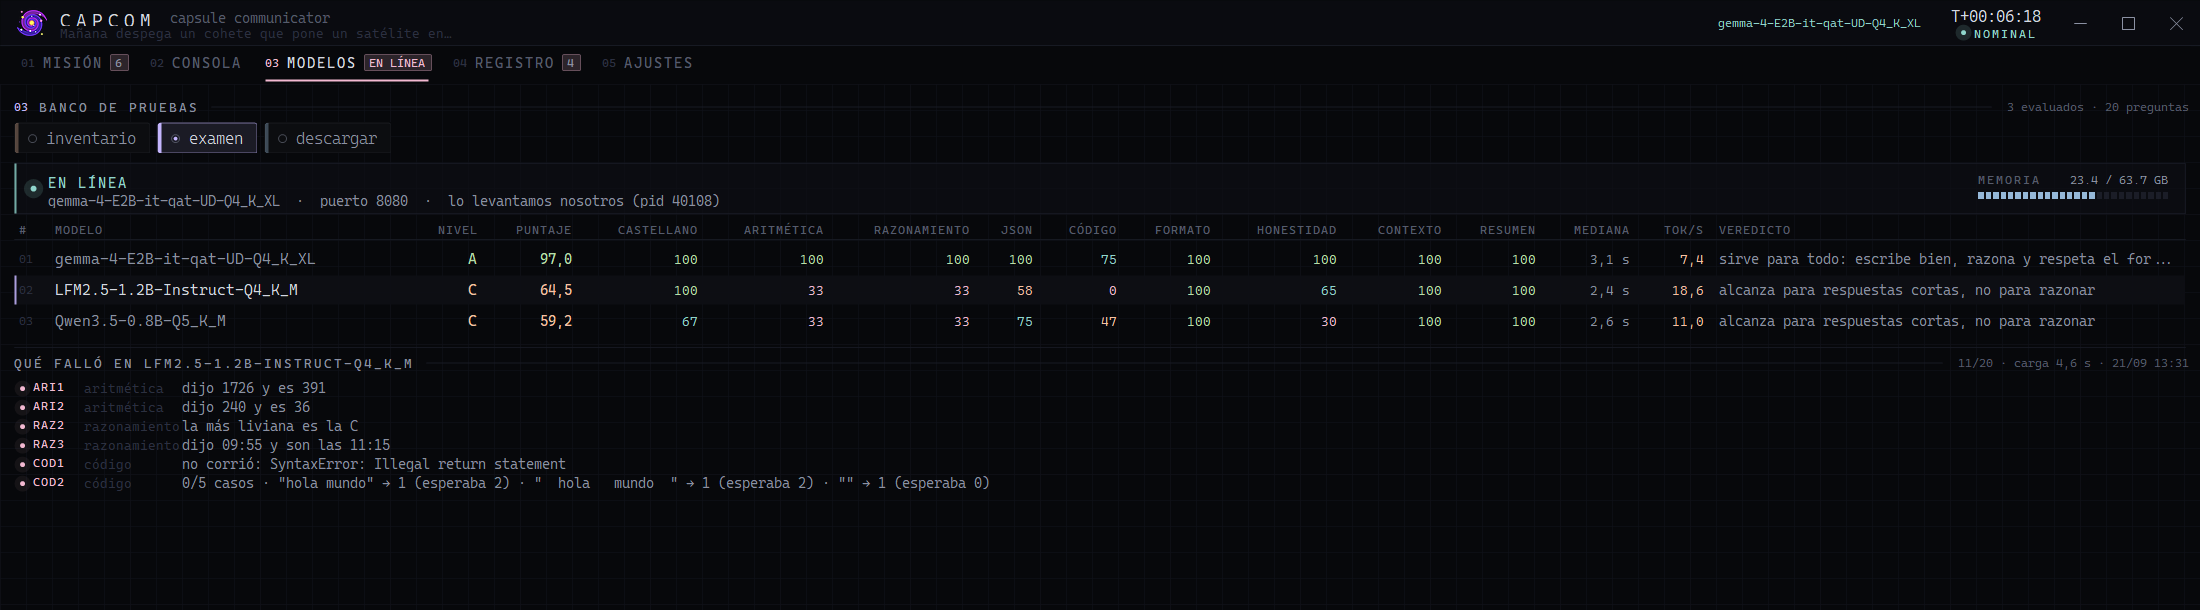Sort by the PUNTAJE column header

coord(544,230)
